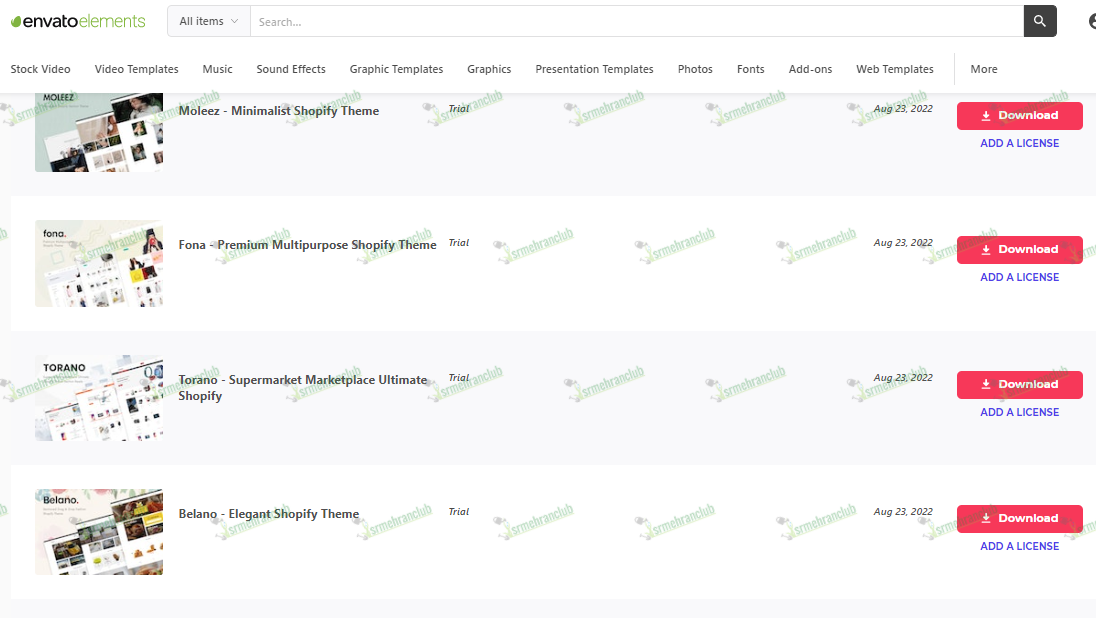Download the Torano Shopify theme
The height and width of the screenshot is (618, 1096).
tap(1020, 385)
